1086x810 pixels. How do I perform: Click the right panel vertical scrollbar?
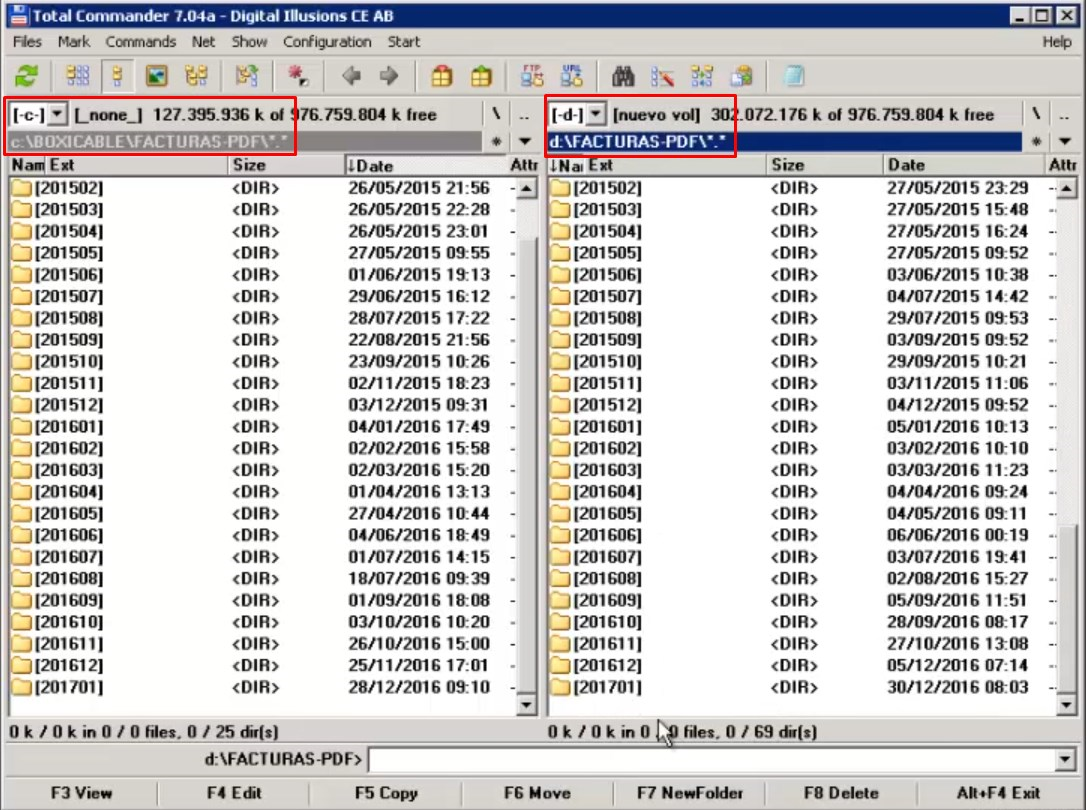[1067, 450]
